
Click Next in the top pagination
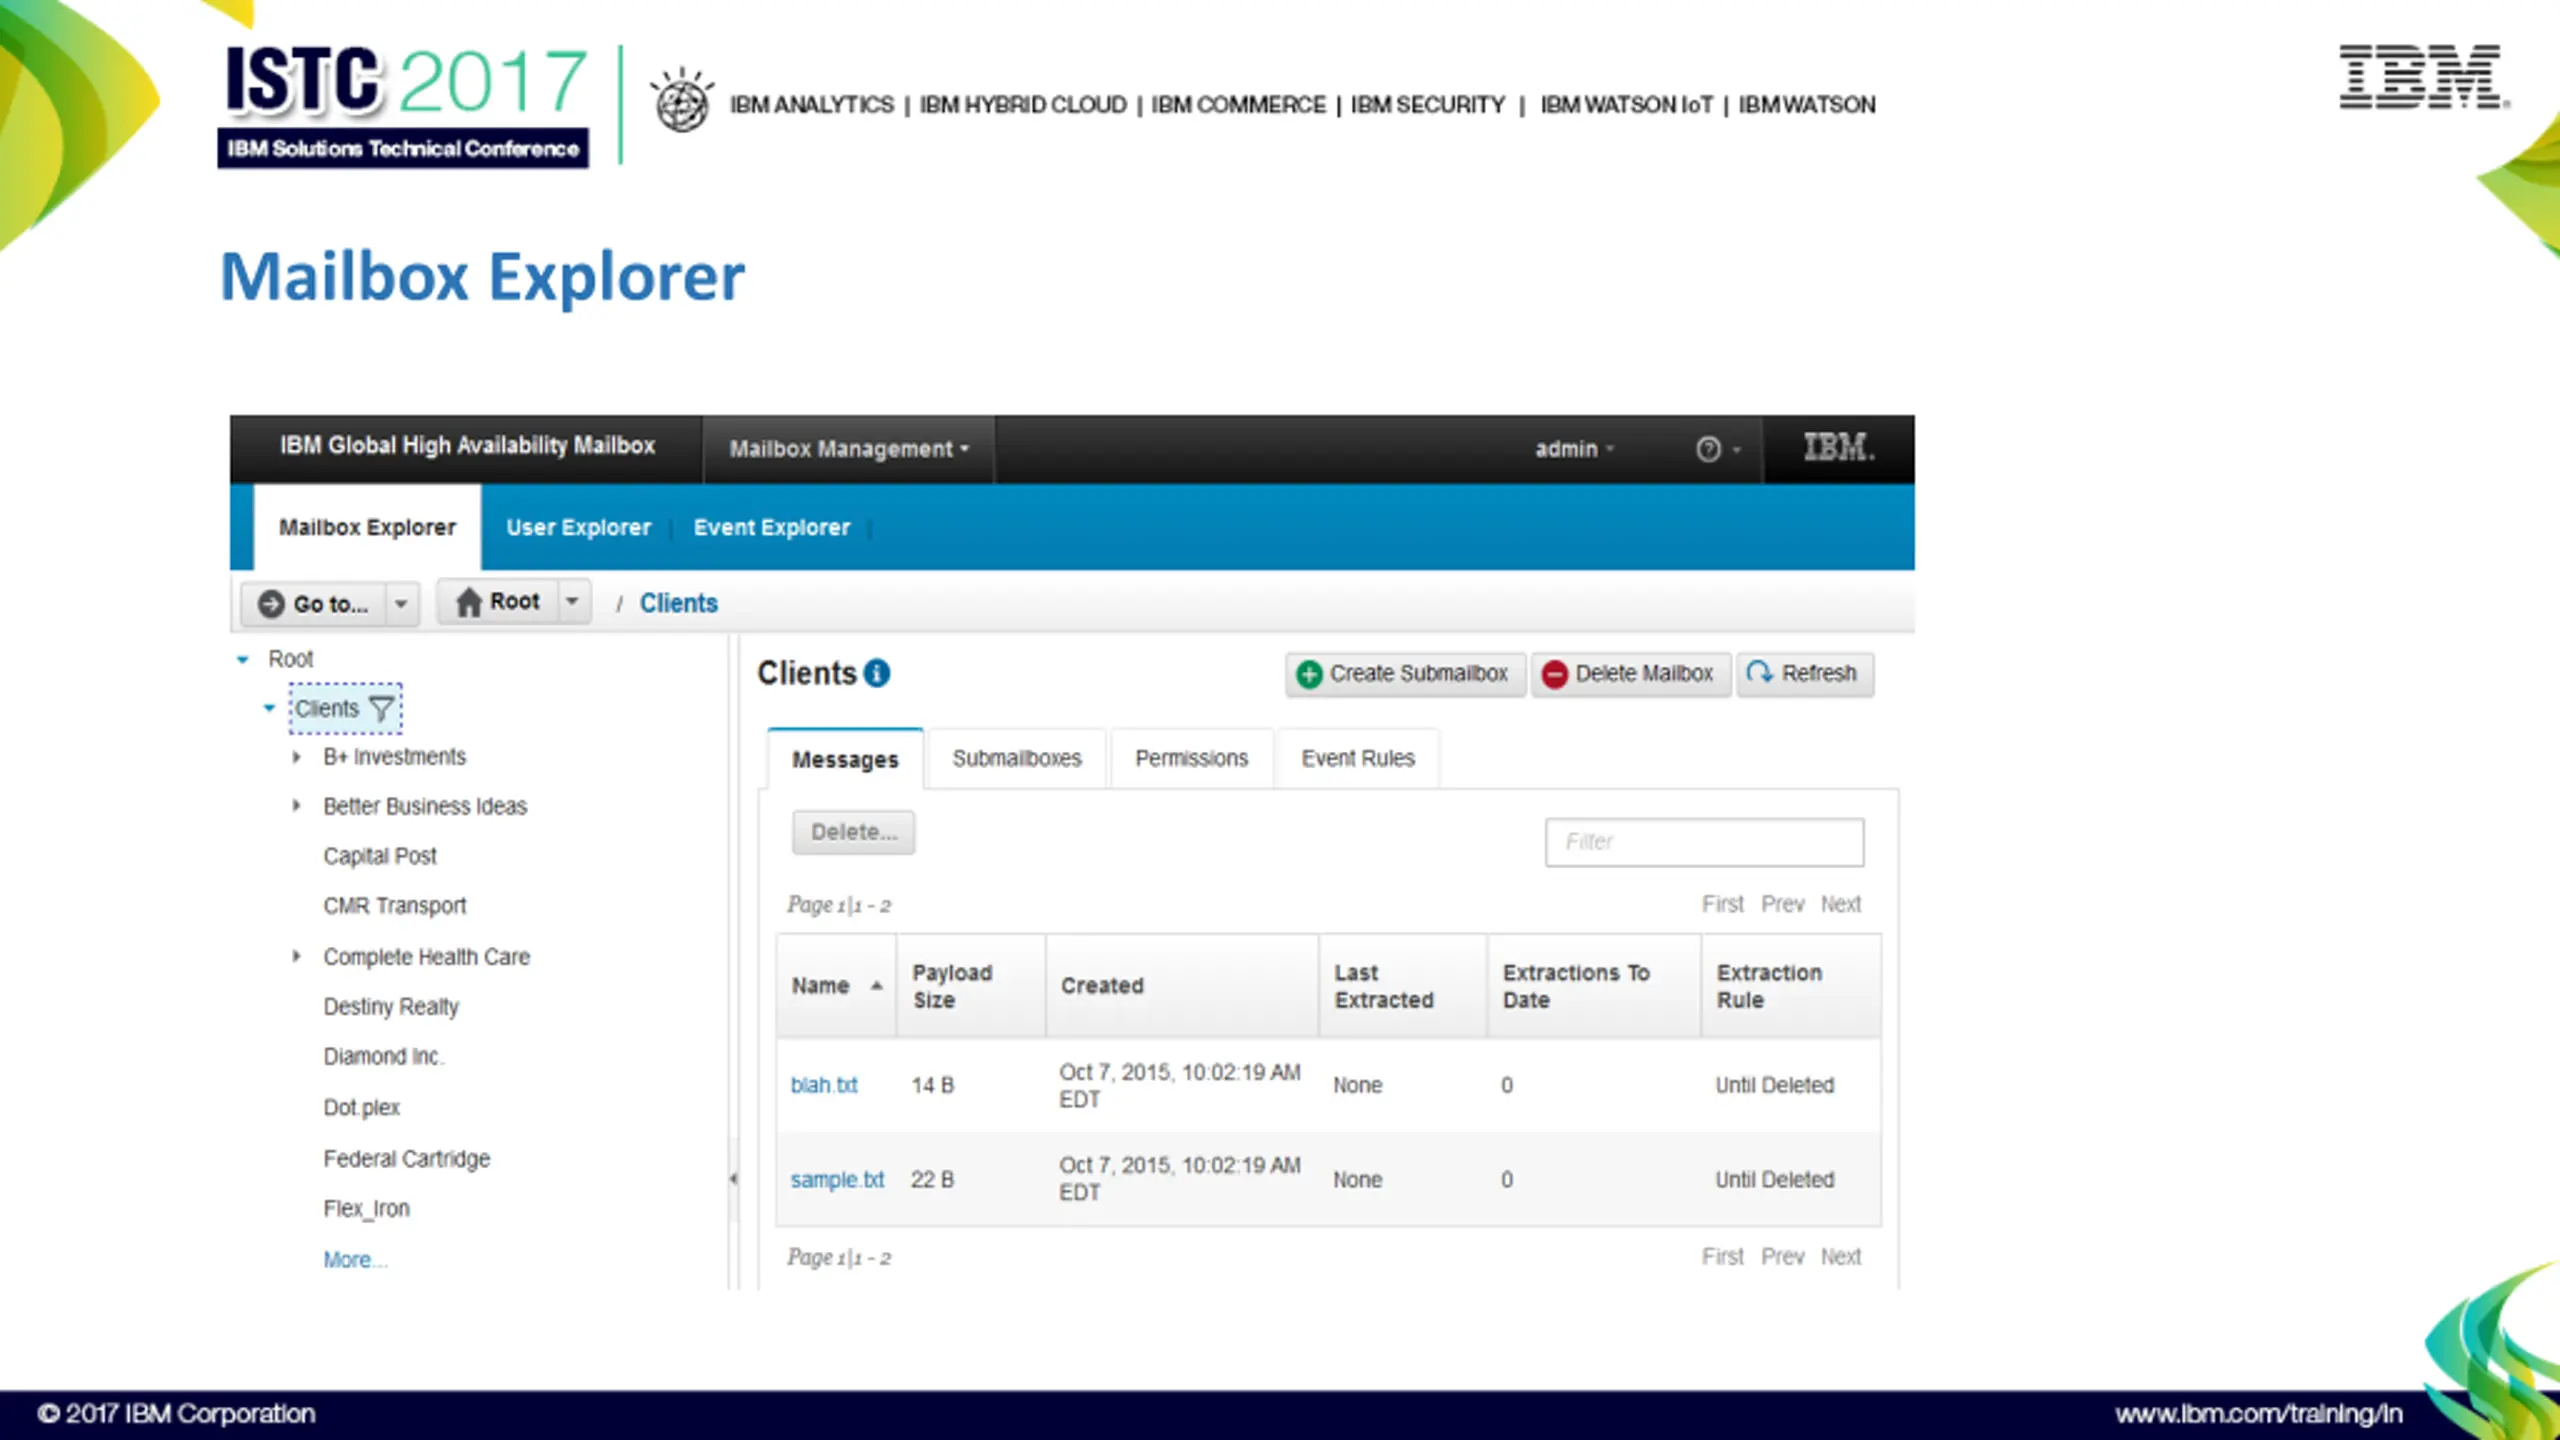pos(1840,904)
